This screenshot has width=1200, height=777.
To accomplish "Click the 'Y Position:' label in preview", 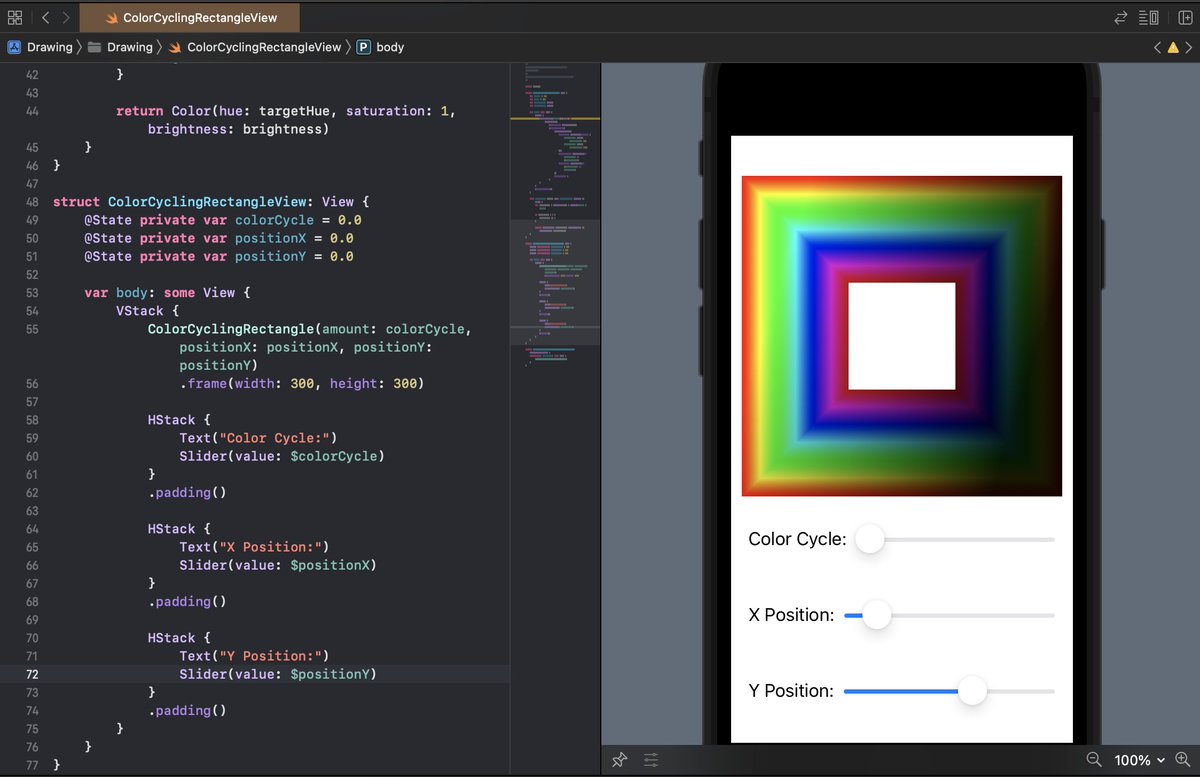I will [x=791, y=691].
